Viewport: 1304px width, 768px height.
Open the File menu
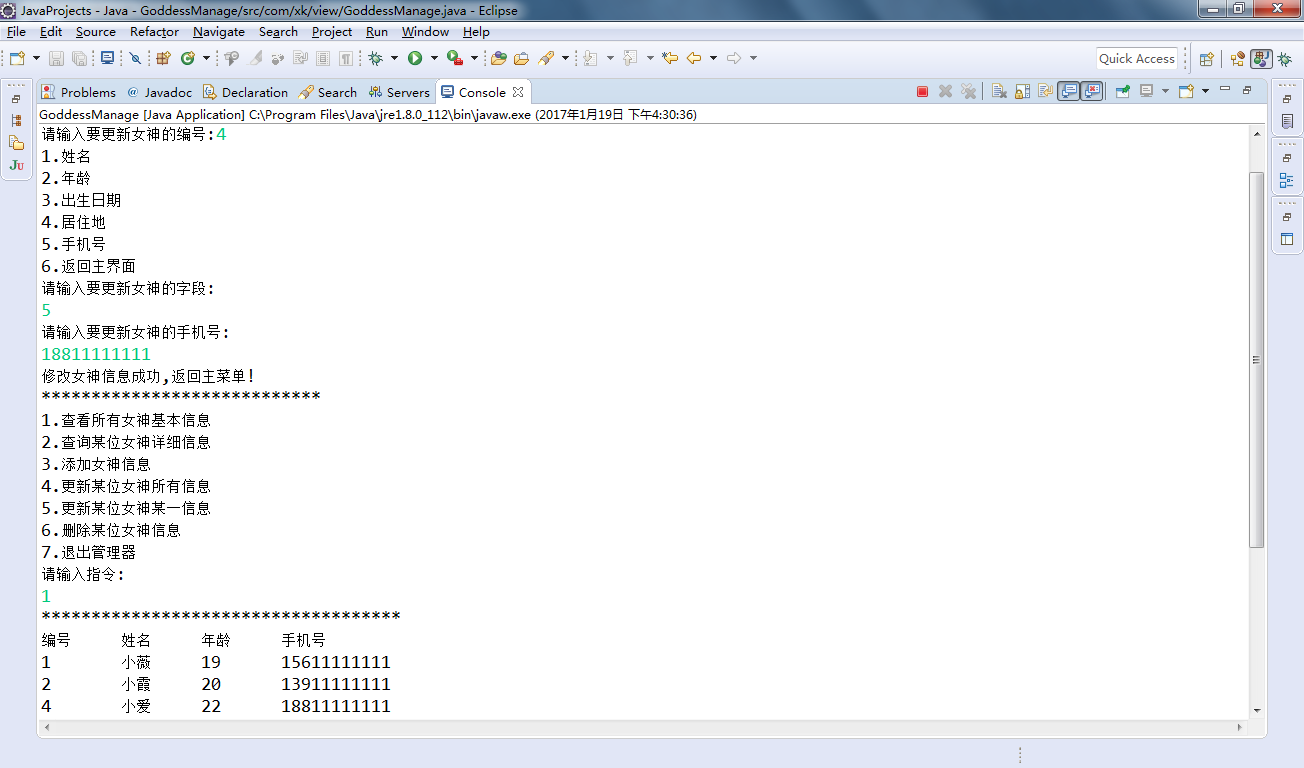[16, 32]
